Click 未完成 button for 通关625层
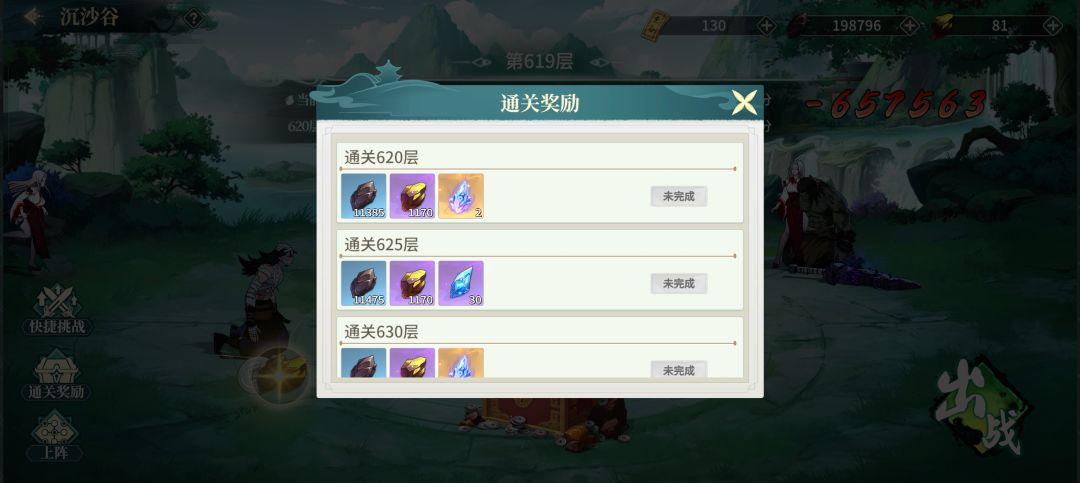The width and height of the screenshot is (1080, 483). [x=678, y=283]
